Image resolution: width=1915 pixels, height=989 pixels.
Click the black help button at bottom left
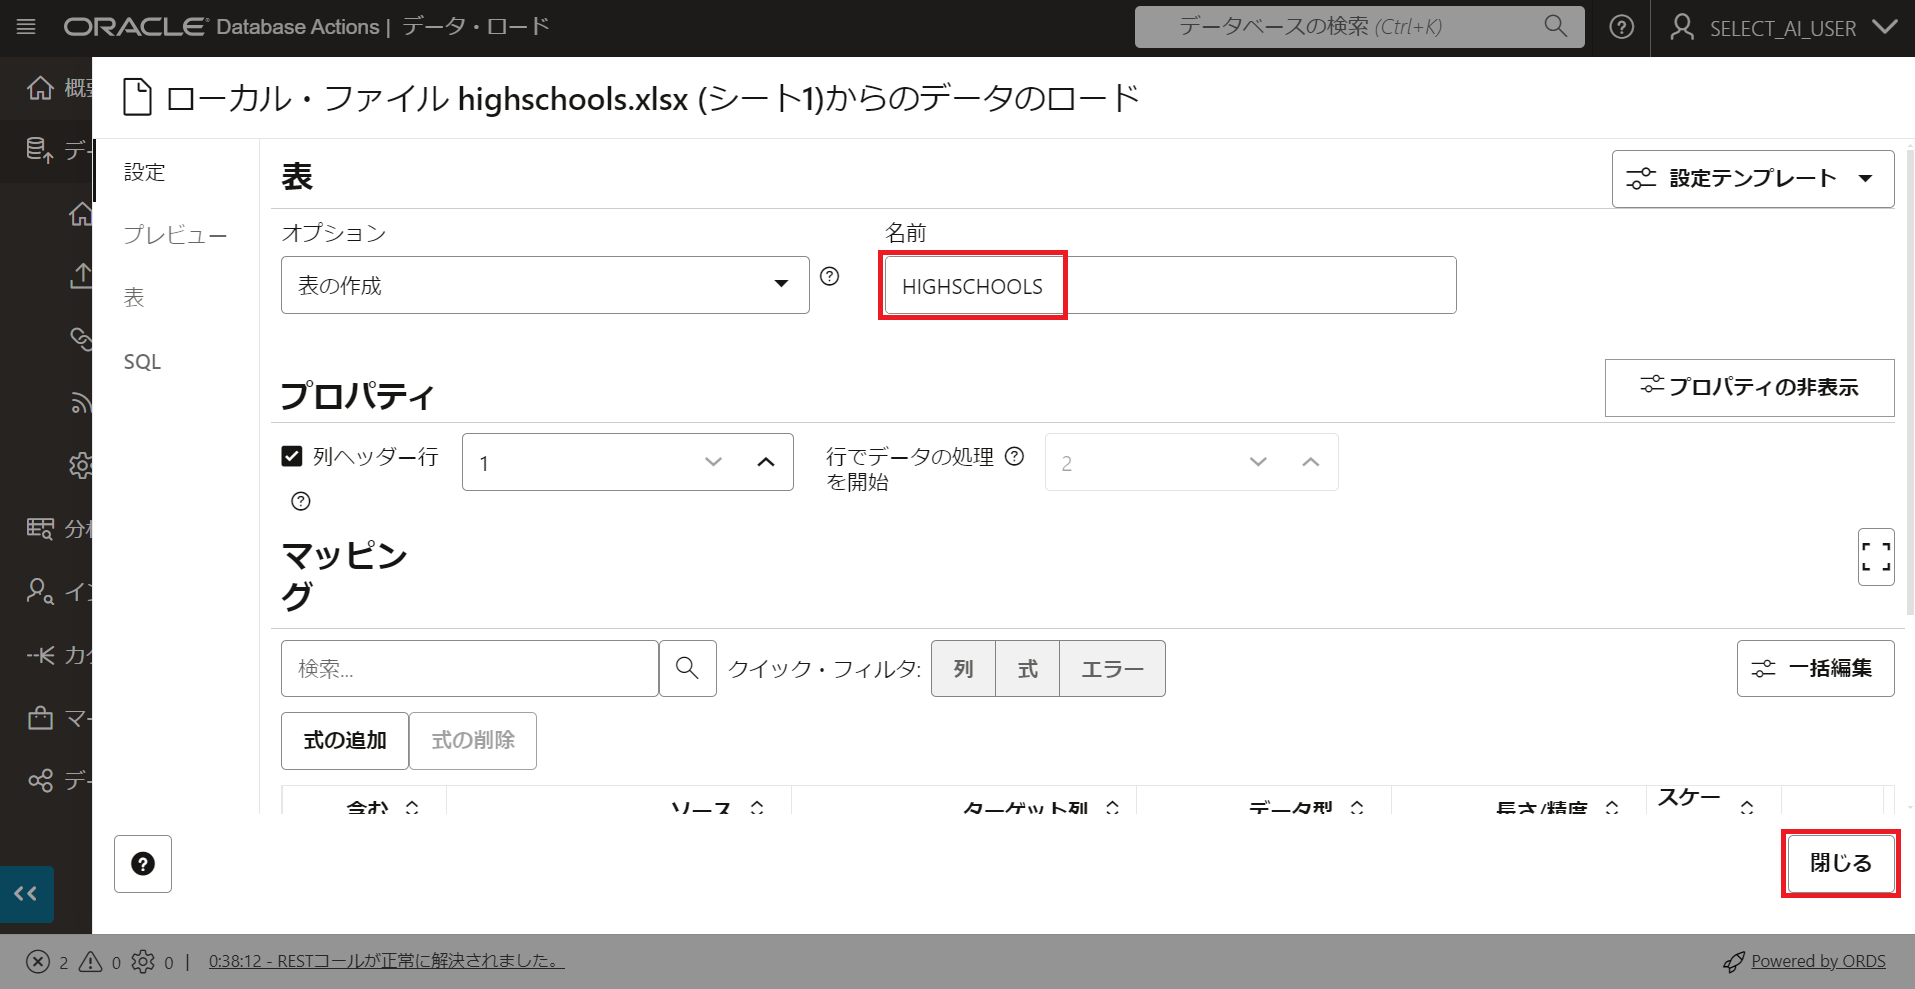coord(143,864)
